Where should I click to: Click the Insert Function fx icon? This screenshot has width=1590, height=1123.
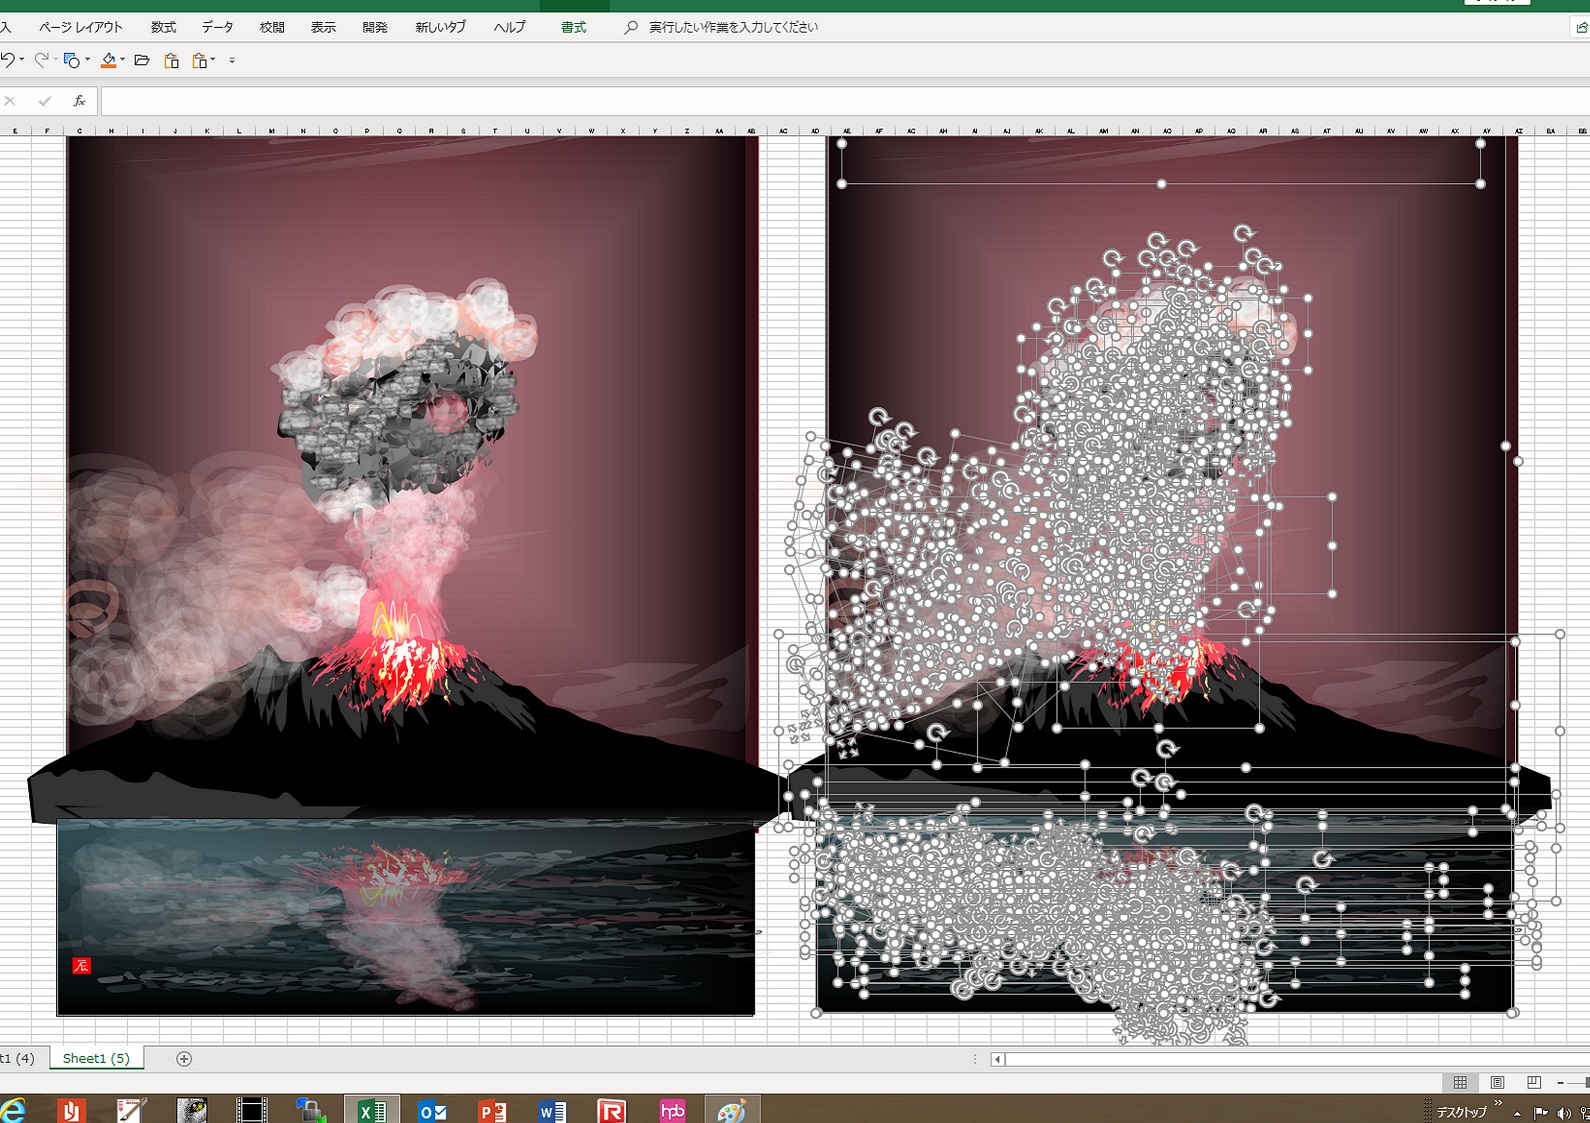point(79,101)
